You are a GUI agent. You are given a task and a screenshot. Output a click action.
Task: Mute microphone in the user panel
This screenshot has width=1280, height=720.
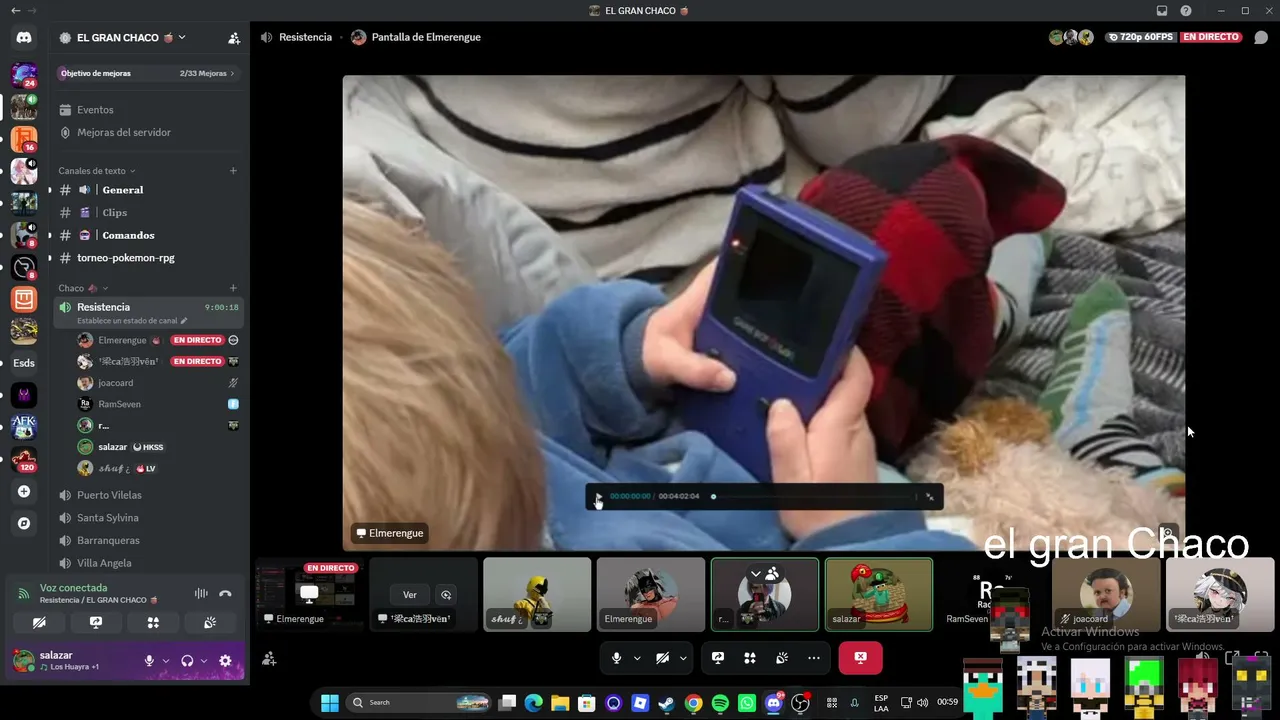click(149, 661)
